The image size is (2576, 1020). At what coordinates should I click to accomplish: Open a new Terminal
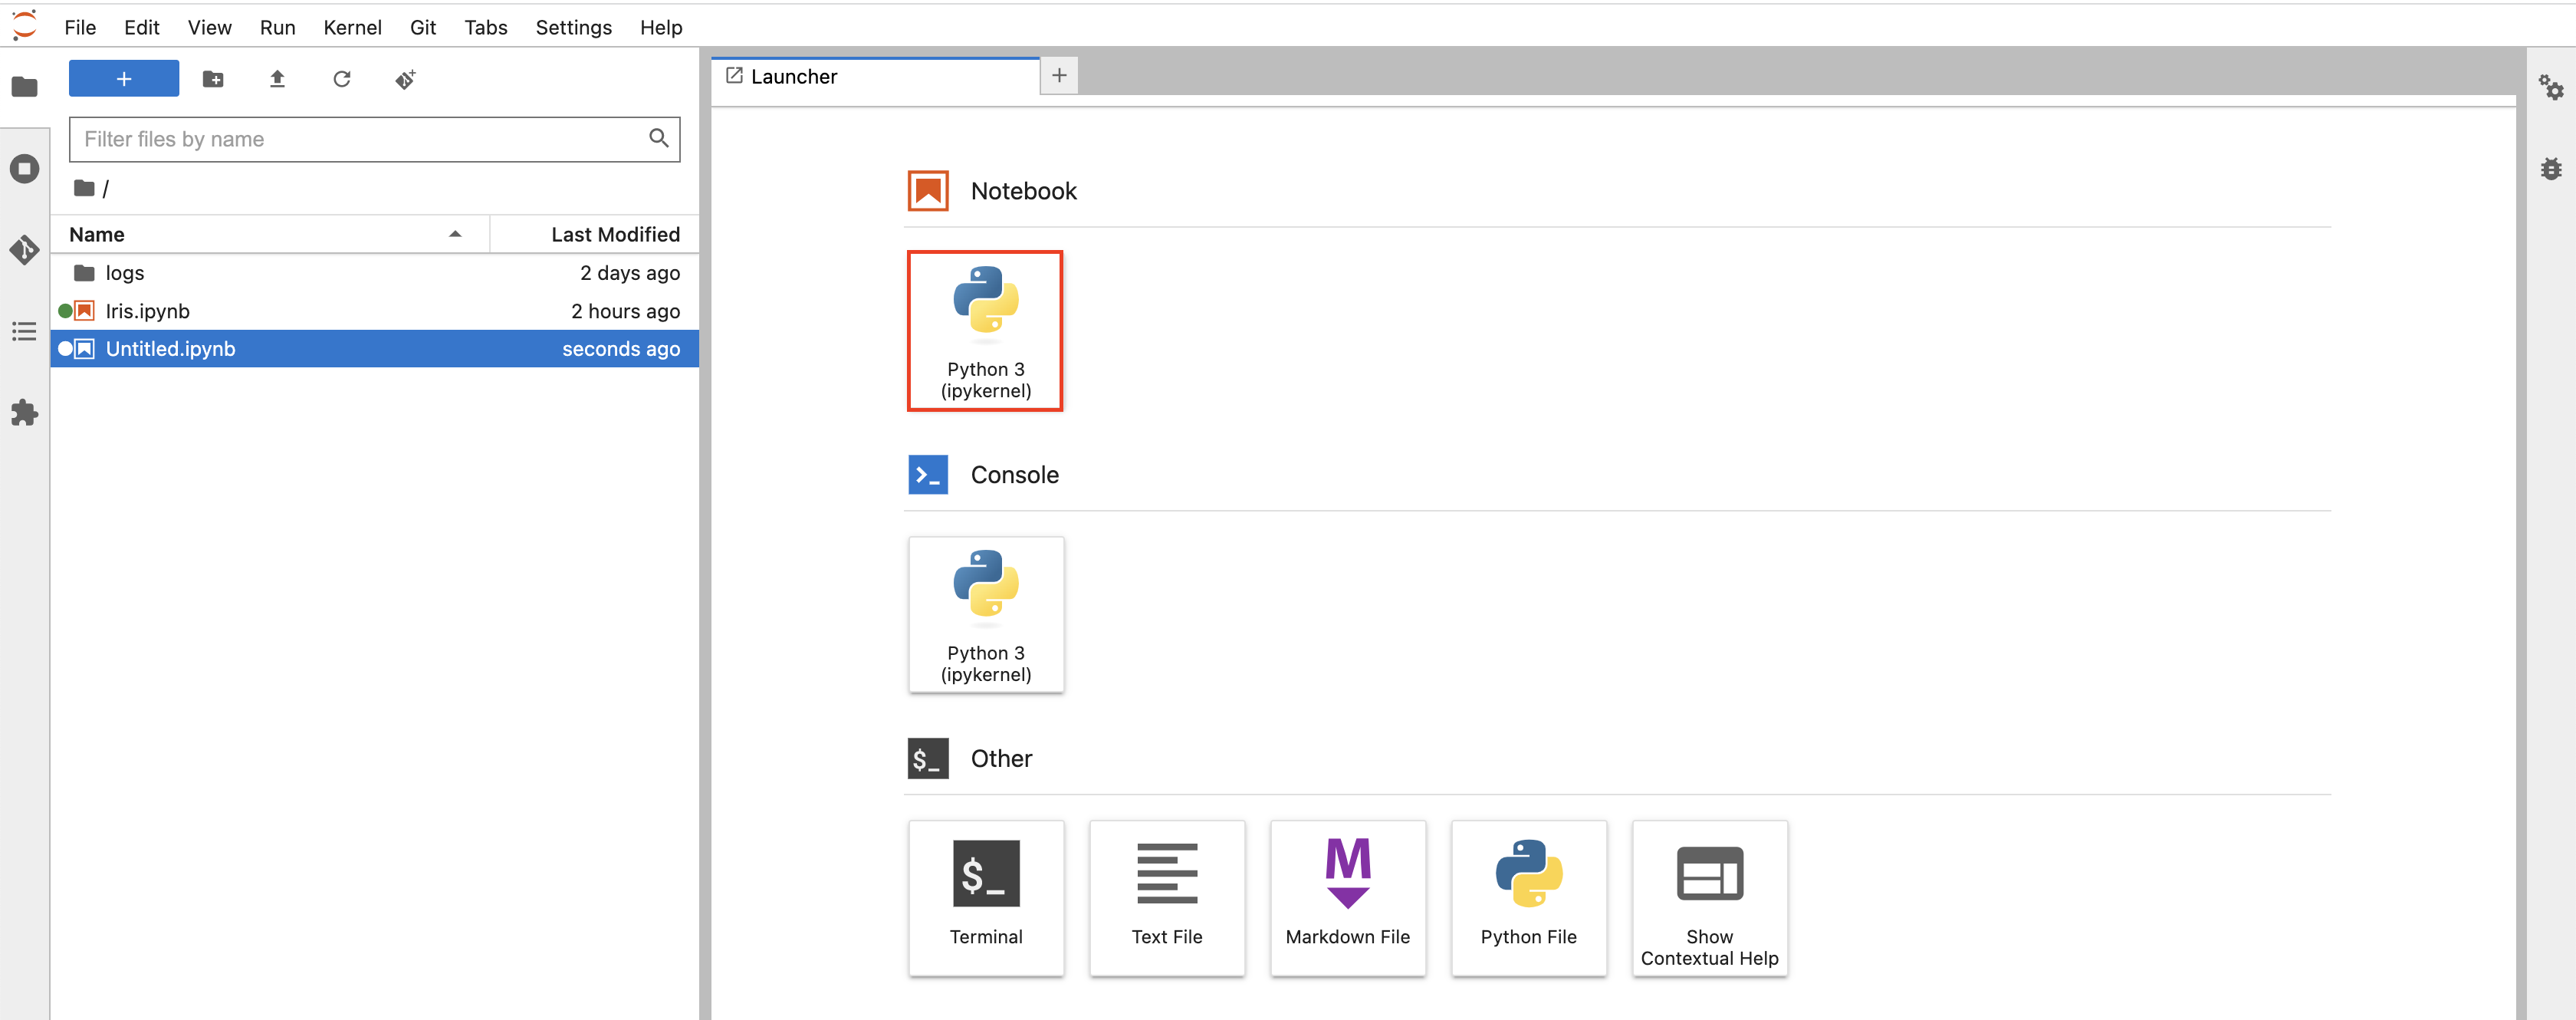(x=985, y=897)
